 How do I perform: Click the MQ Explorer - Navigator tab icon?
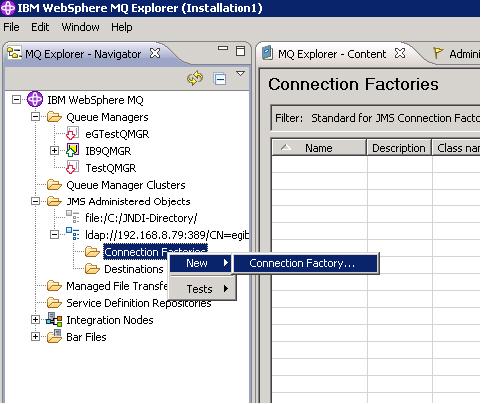14,53
